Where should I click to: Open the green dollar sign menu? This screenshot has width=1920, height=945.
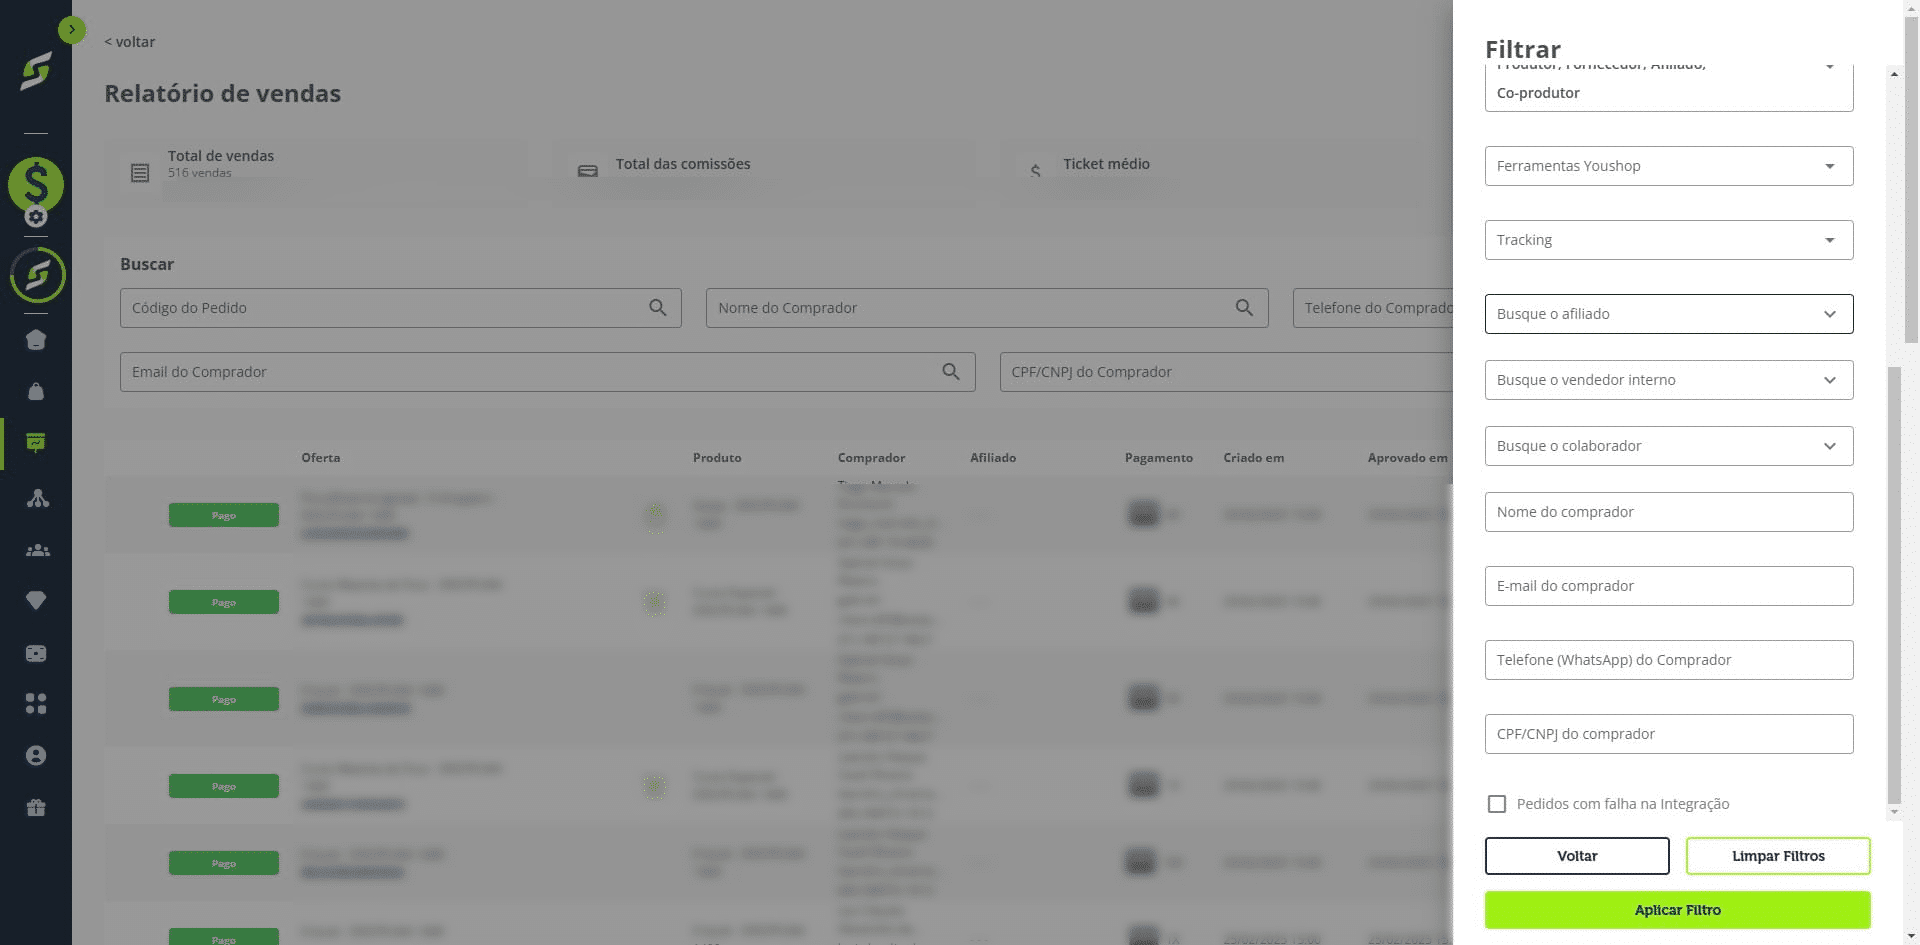coord(36,184)
